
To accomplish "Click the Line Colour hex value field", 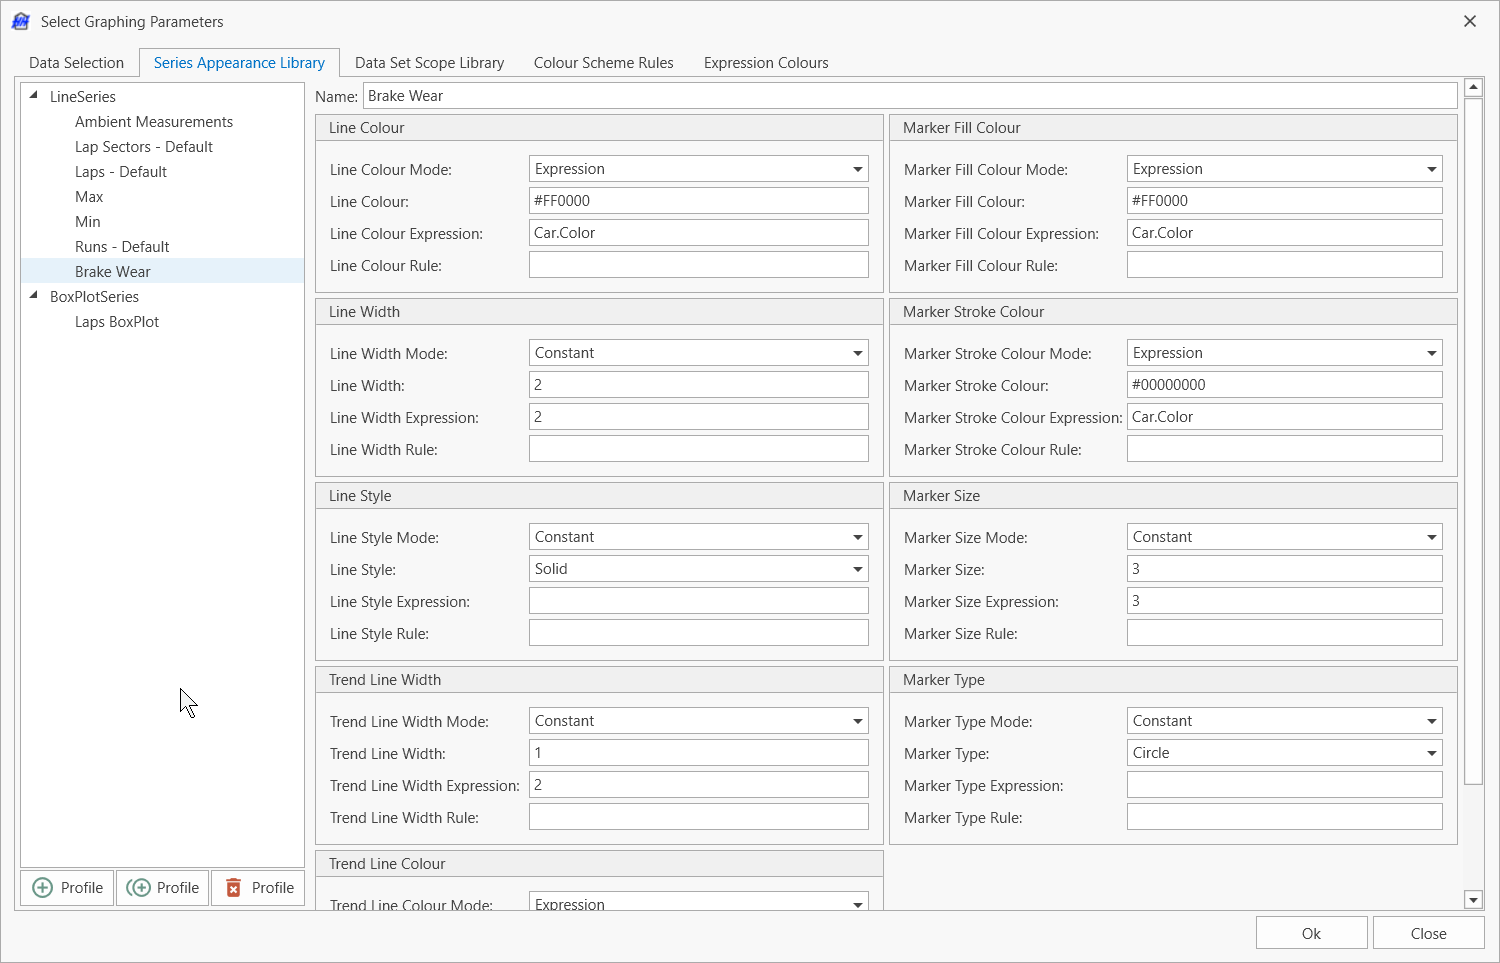I will click(x=698, y=201).
